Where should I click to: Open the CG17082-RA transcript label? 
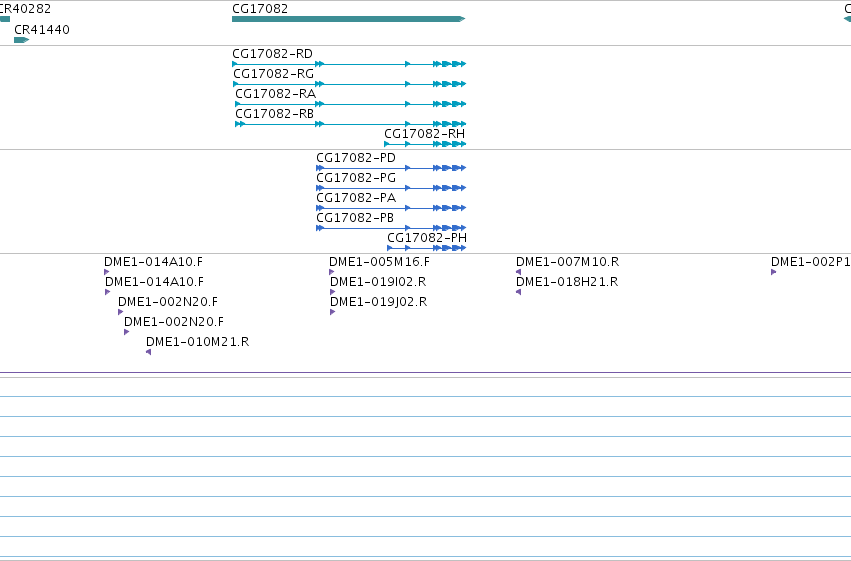click(275, 94)
